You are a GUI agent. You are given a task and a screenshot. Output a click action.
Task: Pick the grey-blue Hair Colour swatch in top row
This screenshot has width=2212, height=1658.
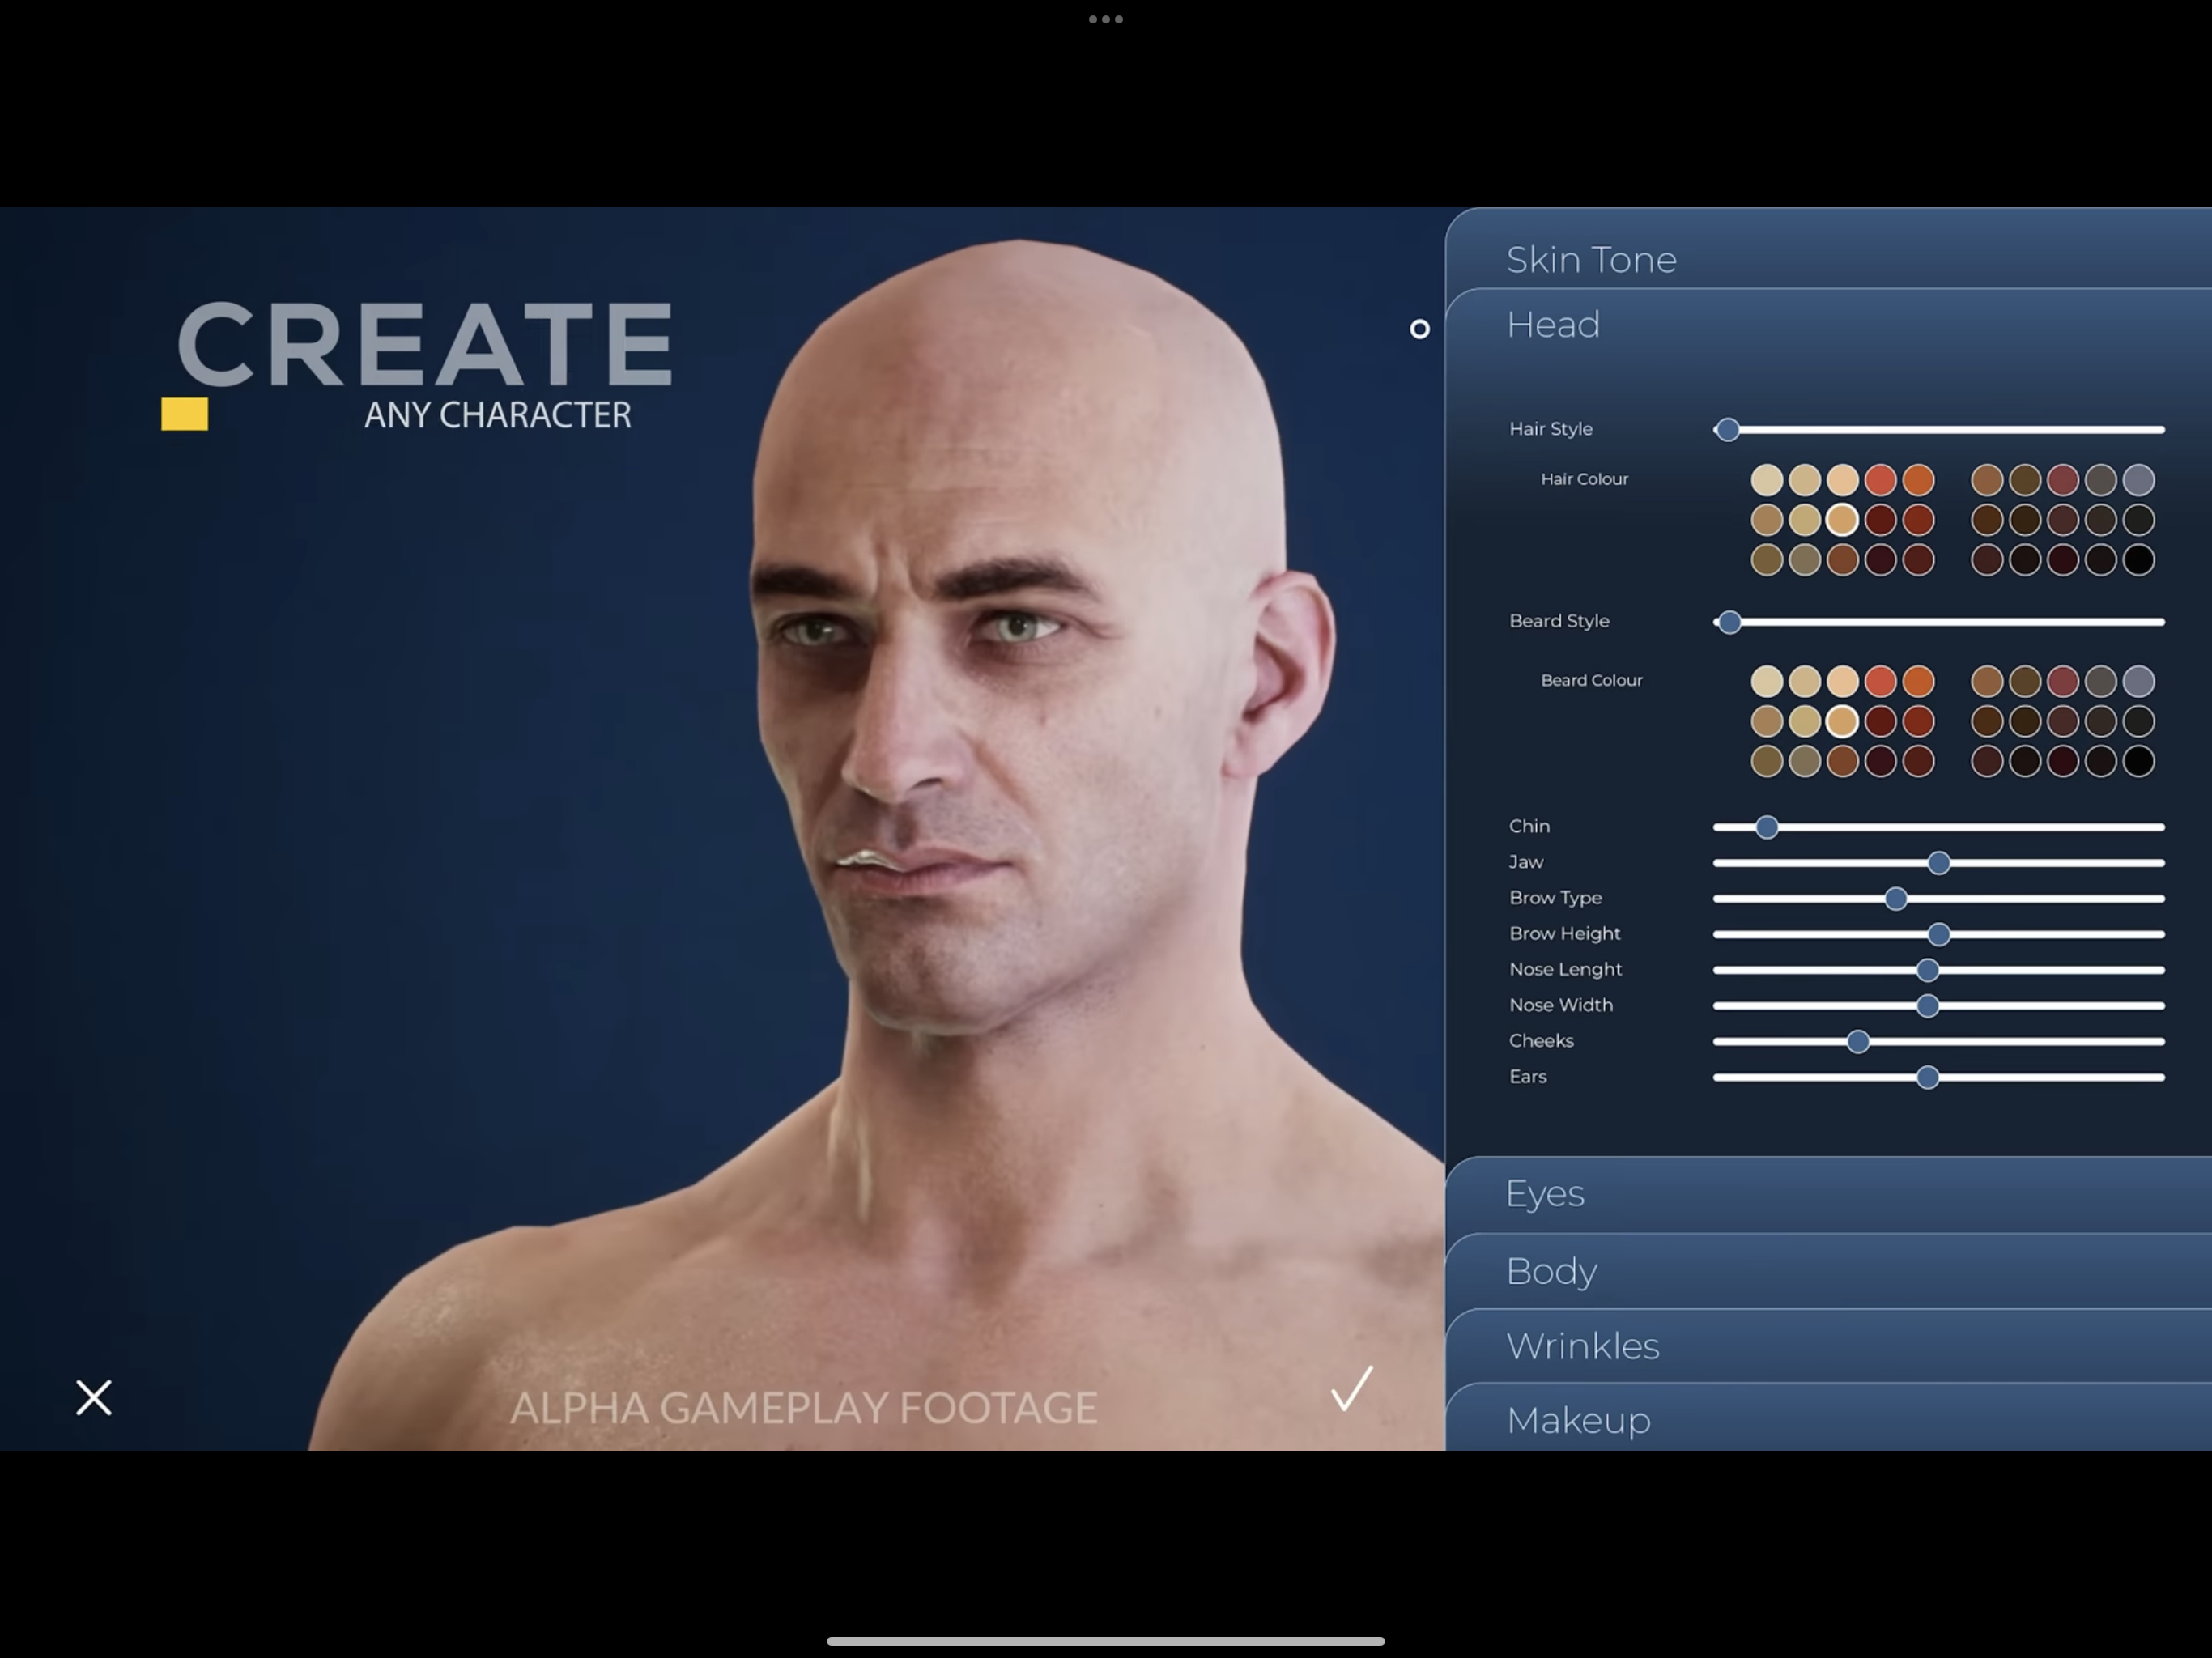[2138, 480]
